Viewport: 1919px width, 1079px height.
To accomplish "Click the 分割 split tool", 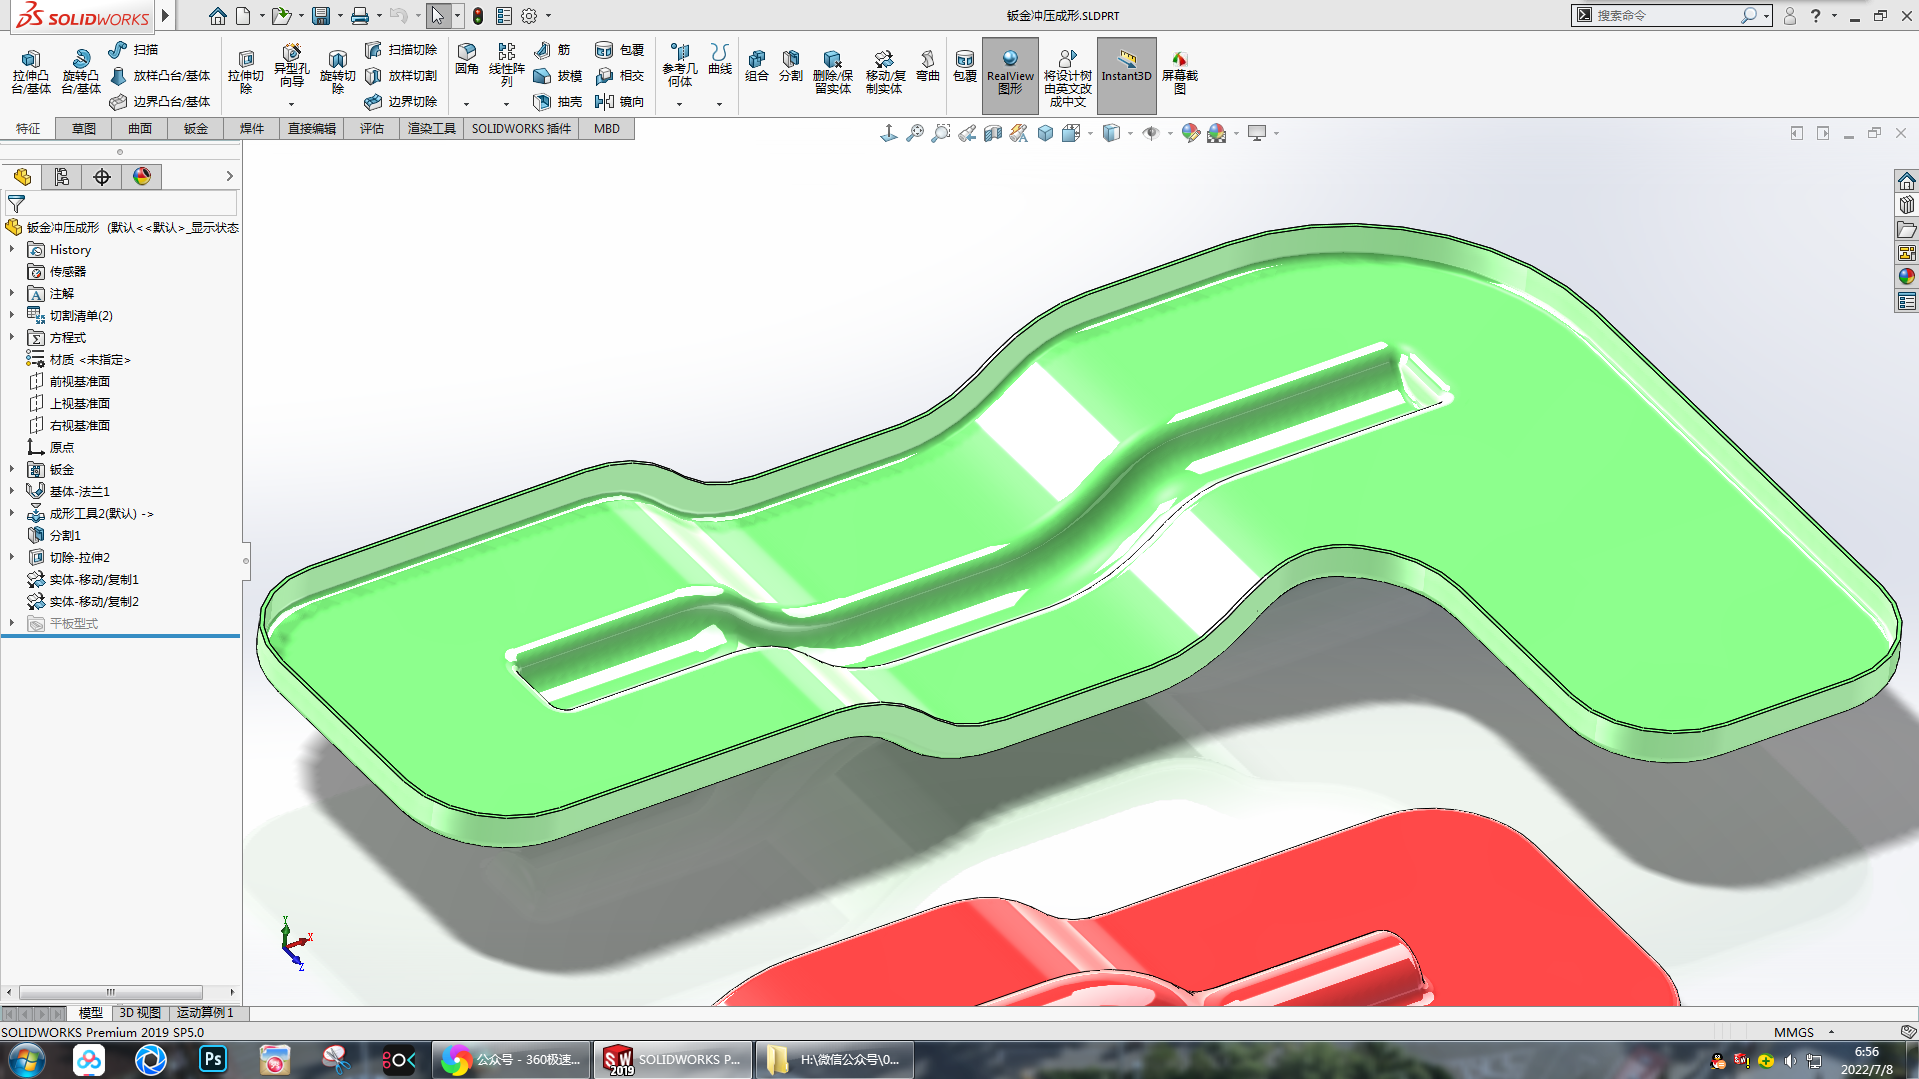I will coord(791,66).
